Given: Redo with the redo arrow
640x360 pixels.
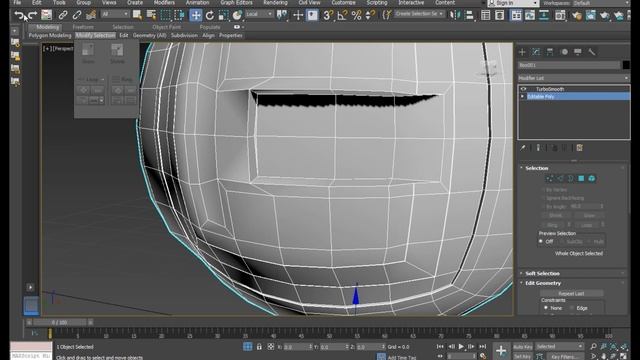Looking at the screenshot, I should (32, 16).
